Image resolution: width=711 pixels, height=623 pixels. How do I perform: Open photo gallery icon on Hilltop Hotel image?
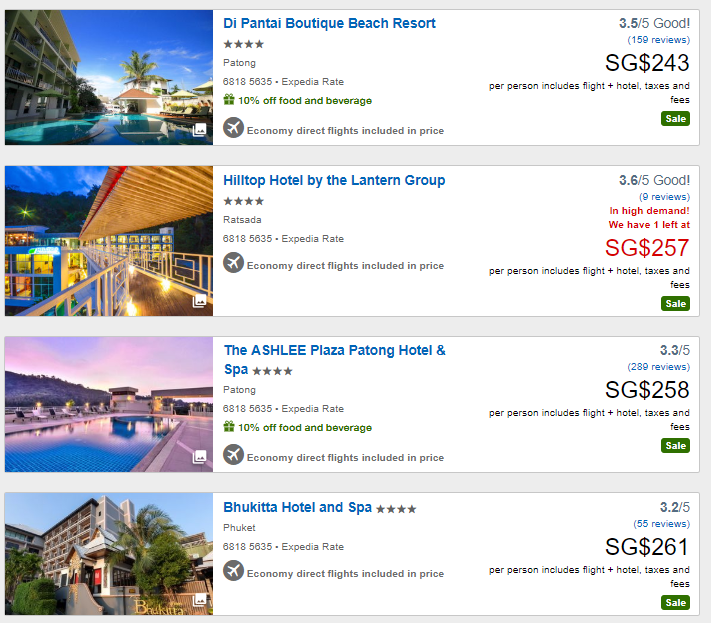point(199,300)
